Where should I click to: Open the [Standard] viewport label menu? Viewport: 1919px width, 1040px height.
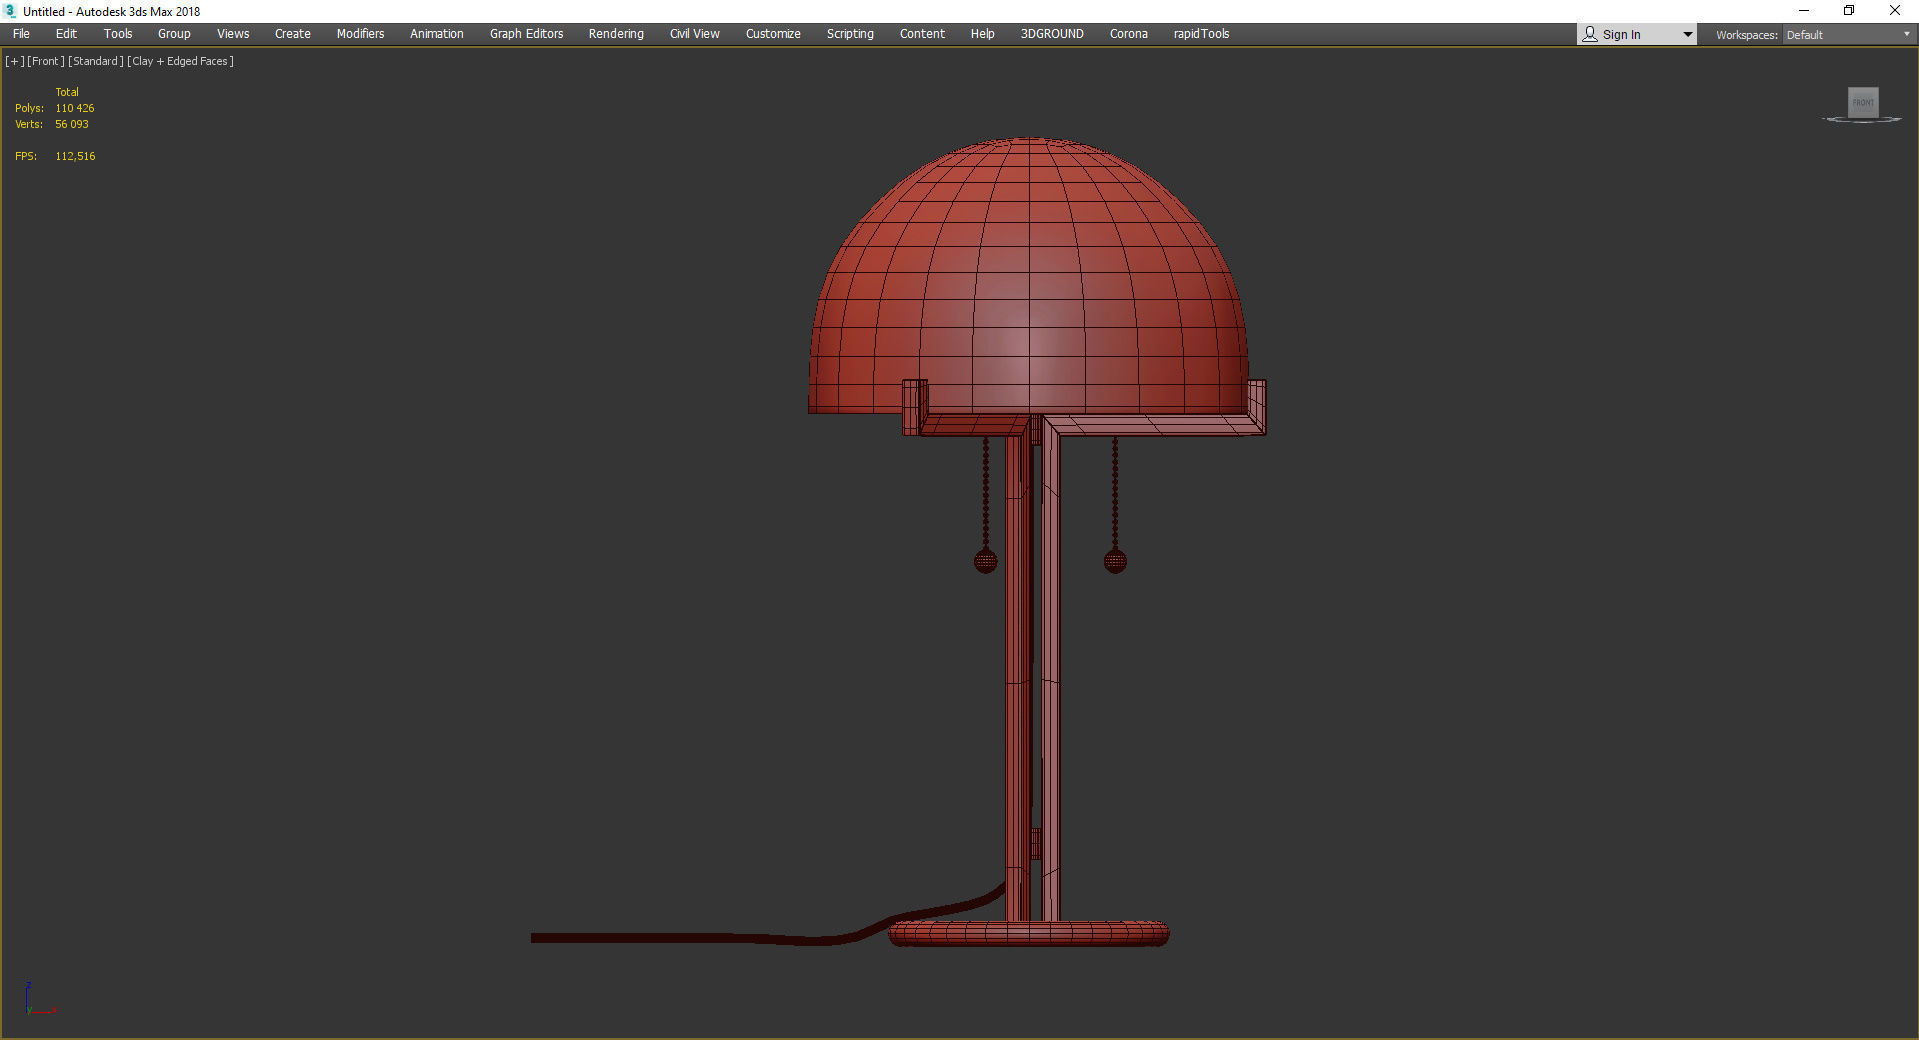click(96, 61)
